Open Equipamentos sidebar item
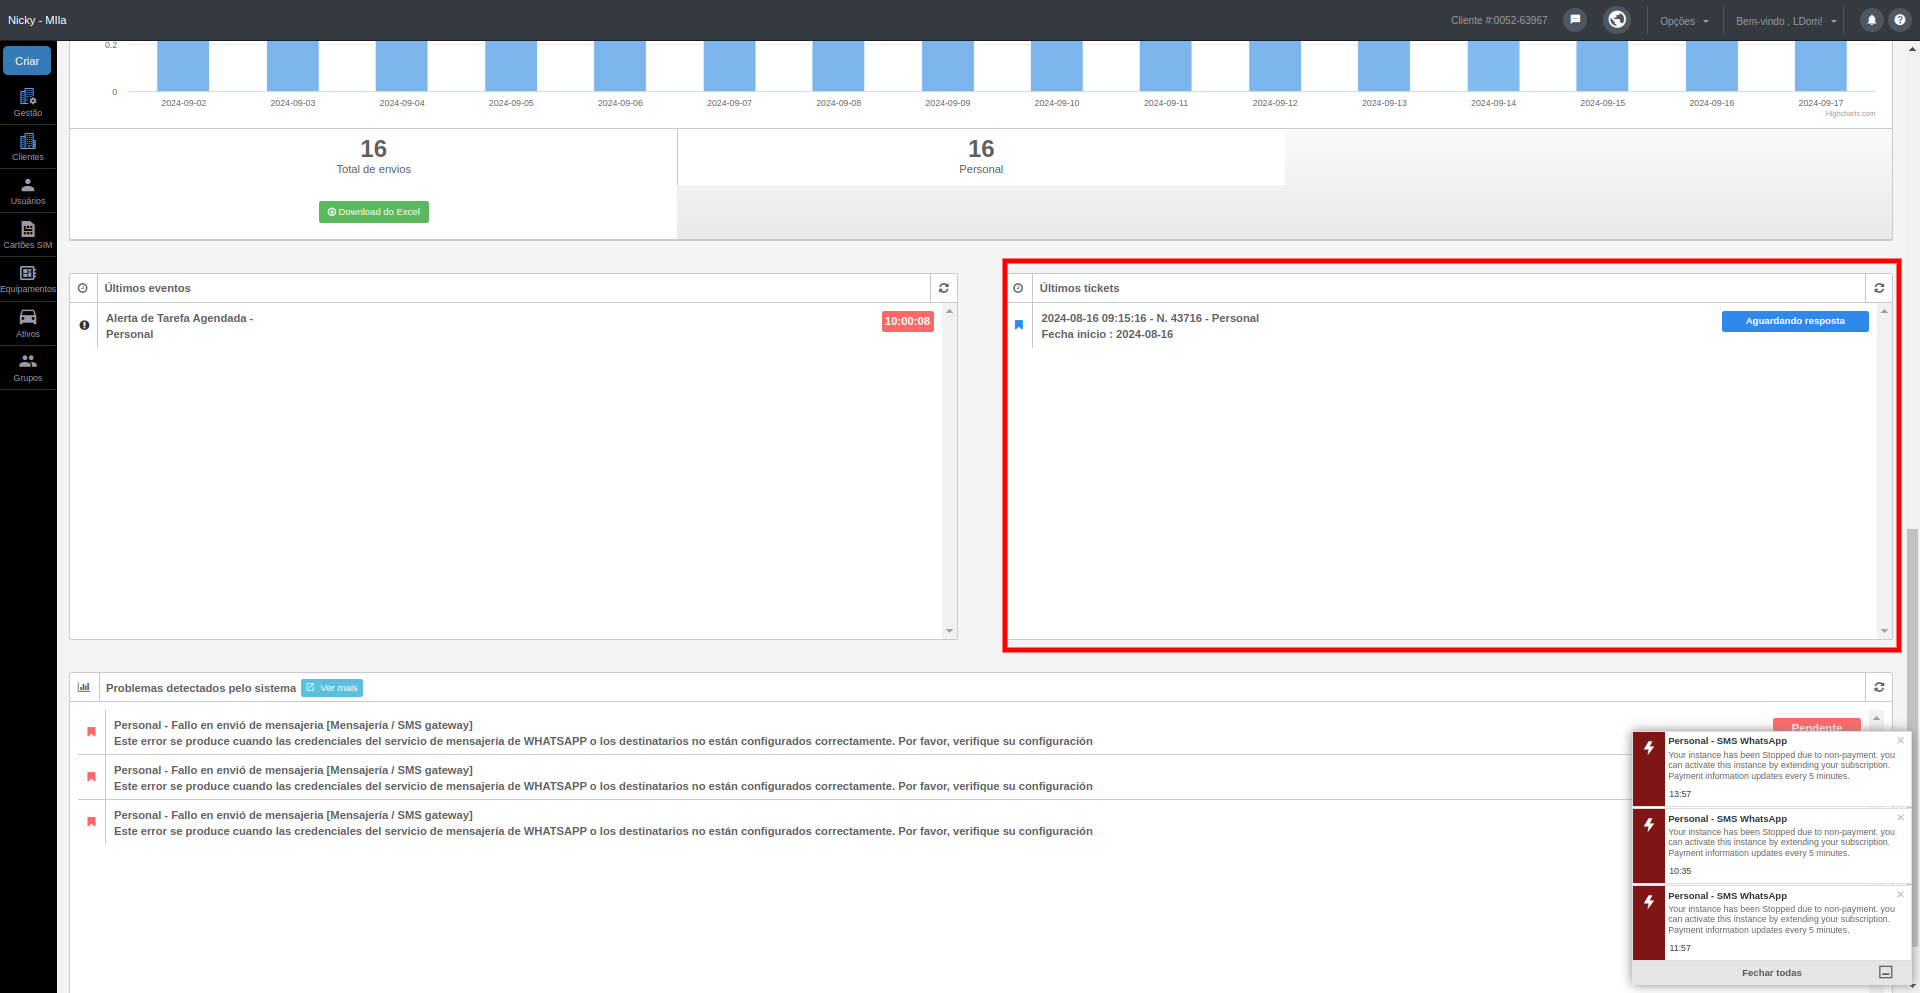 click(x=28, y=279)
